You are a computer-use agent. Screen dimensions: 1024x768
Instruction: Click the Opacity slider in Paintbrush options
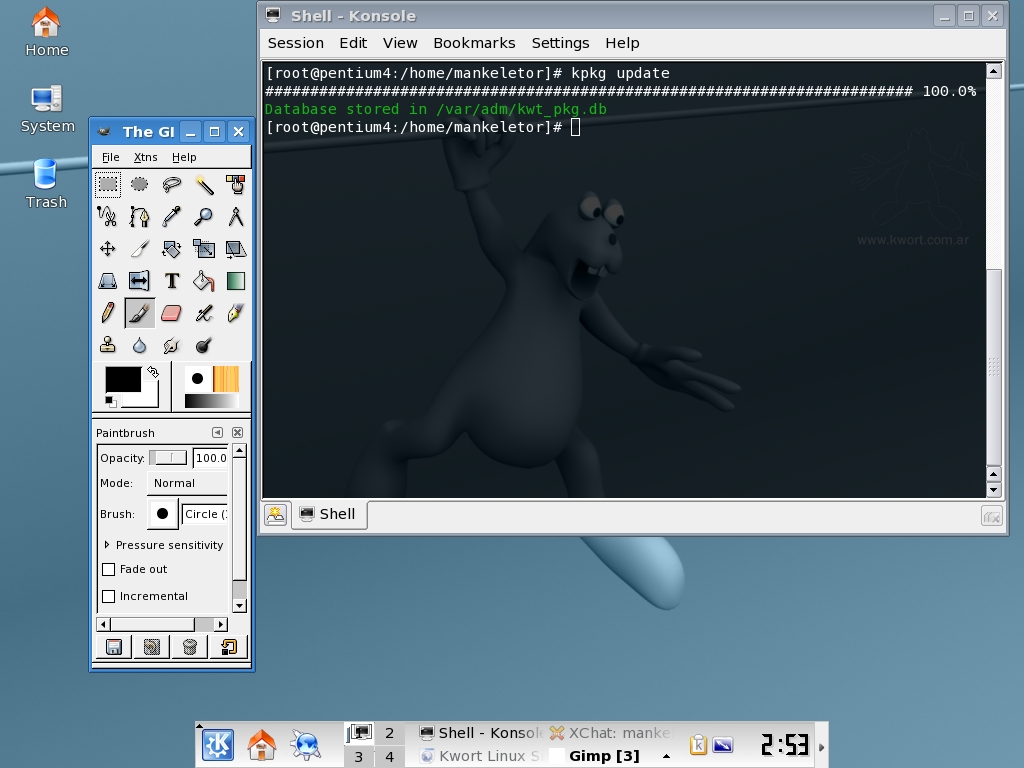pyautogui.click(x=168, y=458)
